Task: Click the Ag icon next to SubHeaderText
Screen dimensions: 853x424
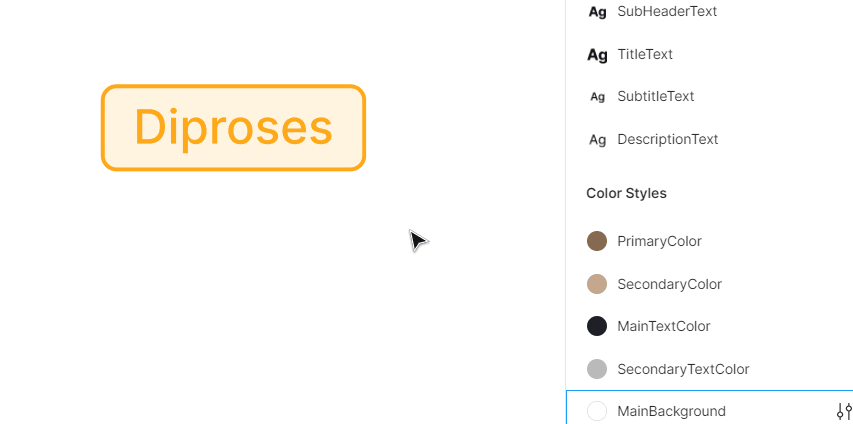Action: click(x=597, y=12)
